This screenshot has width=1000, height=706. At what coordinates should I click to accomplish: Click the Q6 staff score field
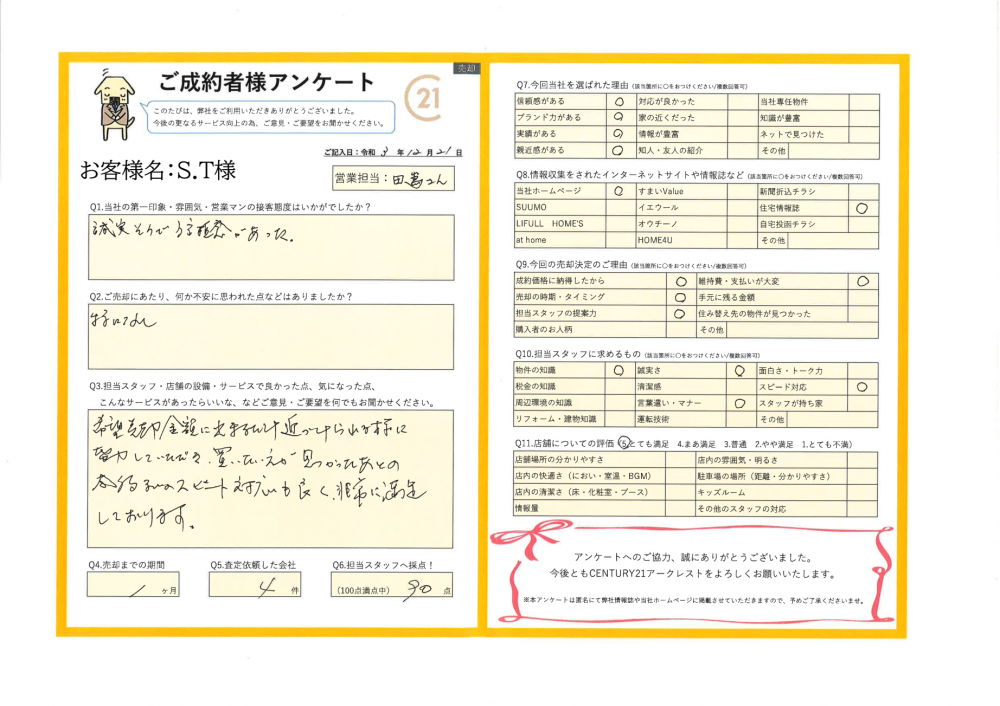pos(392,588)
